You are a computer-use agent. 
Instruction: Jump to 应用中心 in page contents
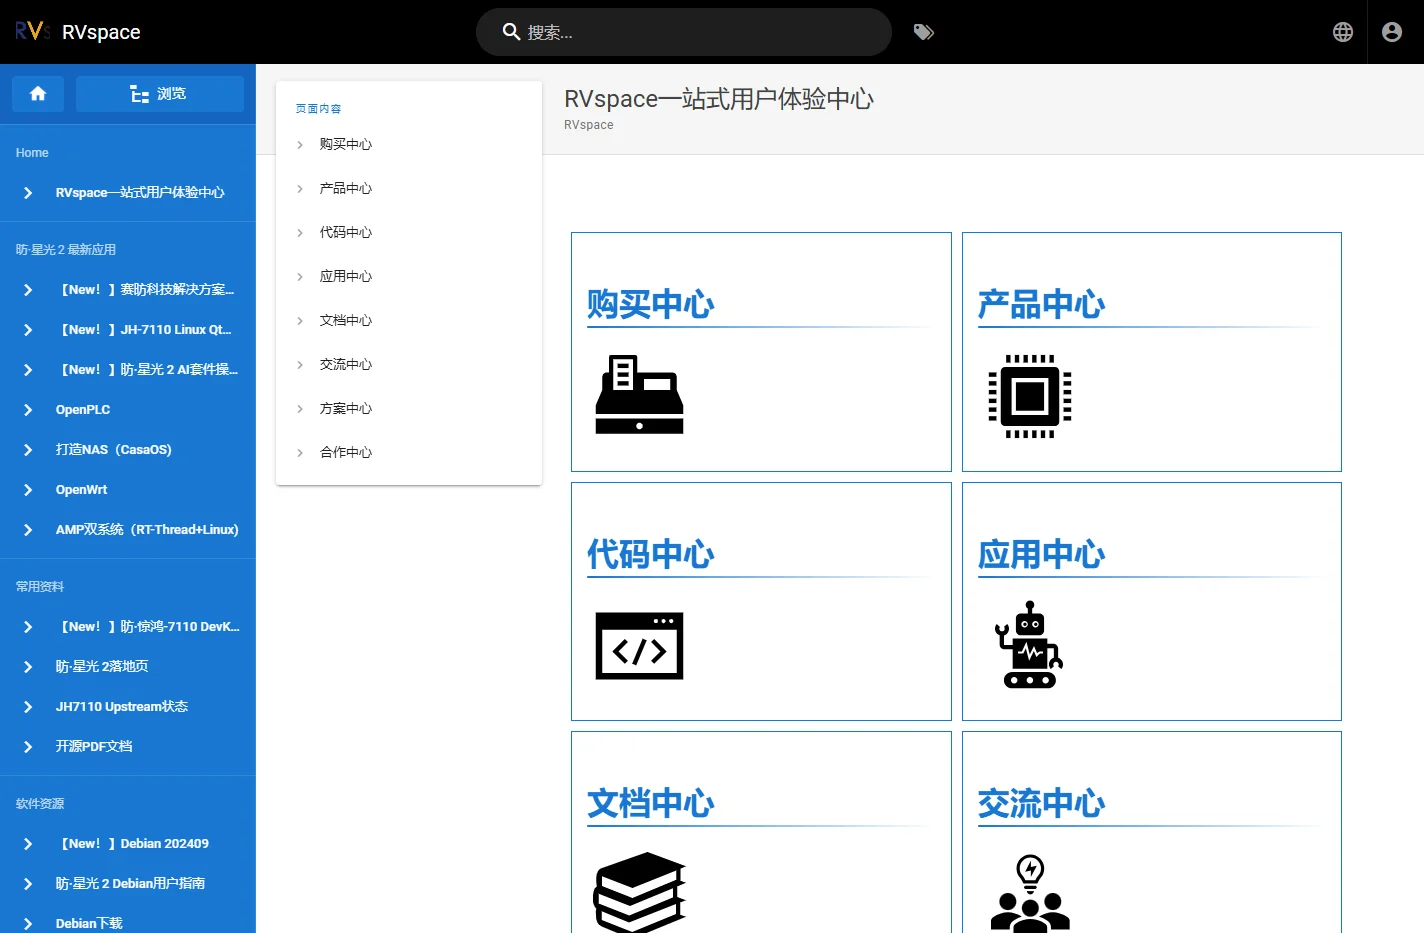346,277
